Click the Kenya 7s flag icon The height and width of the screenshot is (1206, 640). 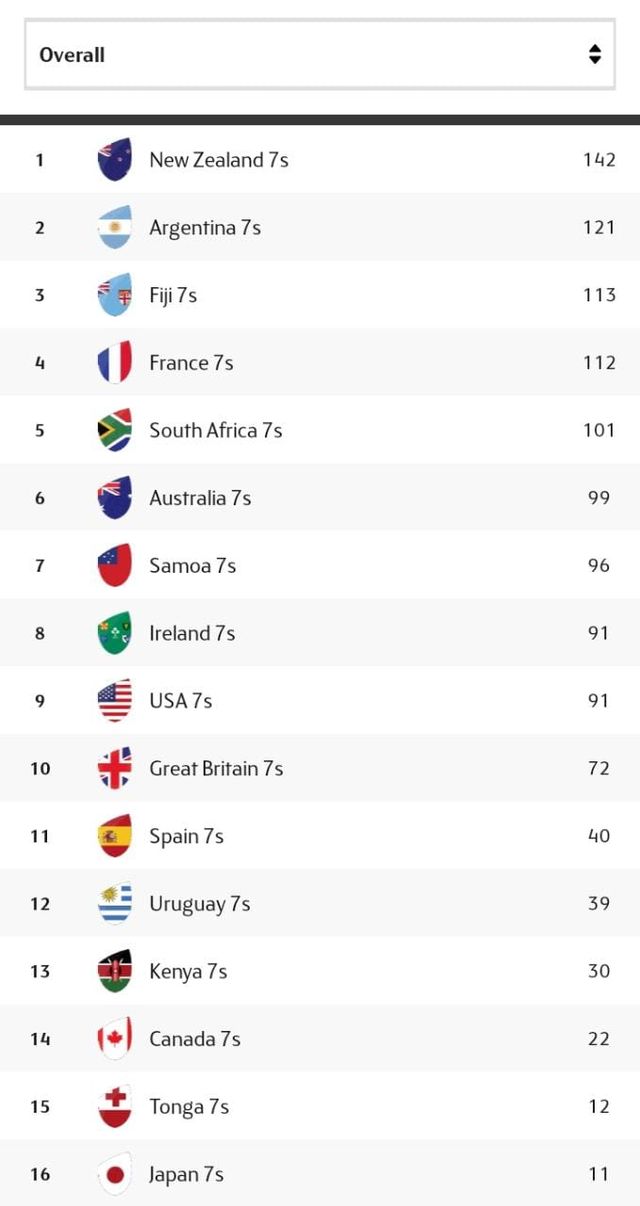point(115,971)
